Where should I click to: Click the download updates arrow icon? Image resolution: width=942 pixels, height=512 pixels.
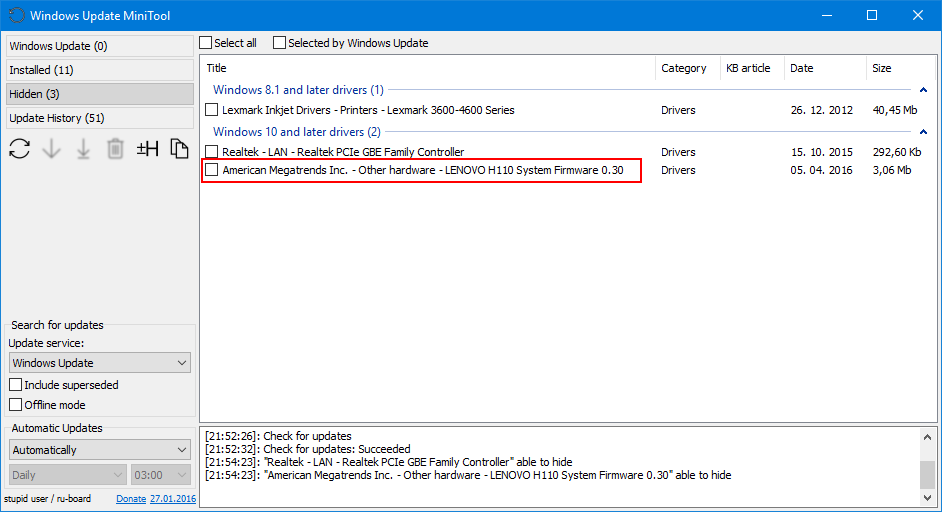click(52, 148)
